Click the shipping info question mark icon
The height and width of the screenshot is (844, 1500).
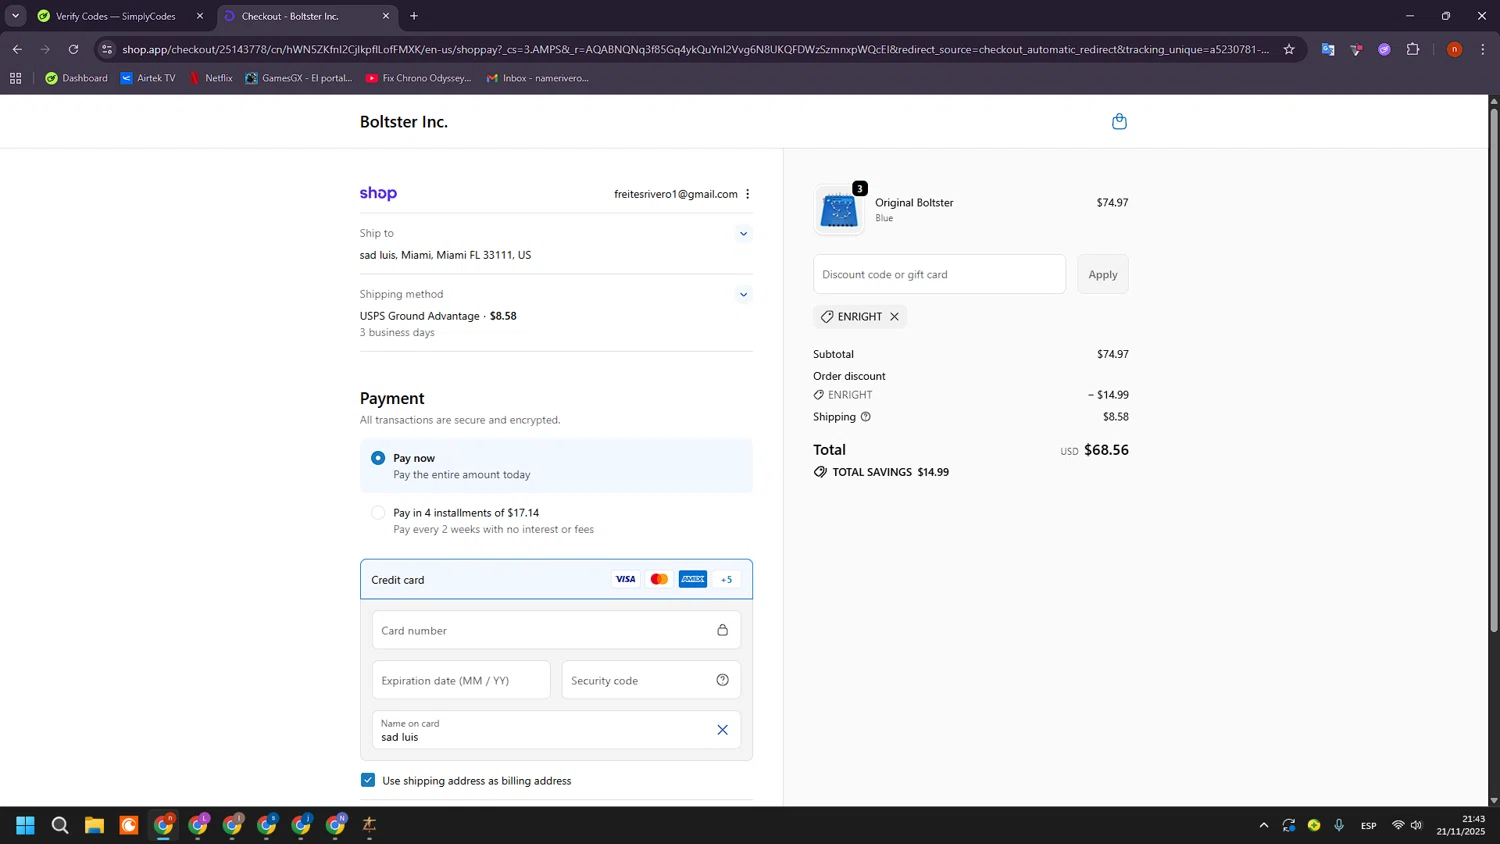pyautogui.click(x=866, y=417)
